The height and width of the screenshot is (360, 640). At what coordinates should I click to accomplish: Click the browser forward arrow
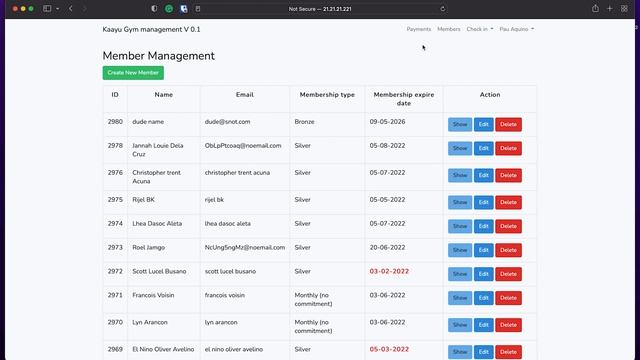tap(84, 9)
